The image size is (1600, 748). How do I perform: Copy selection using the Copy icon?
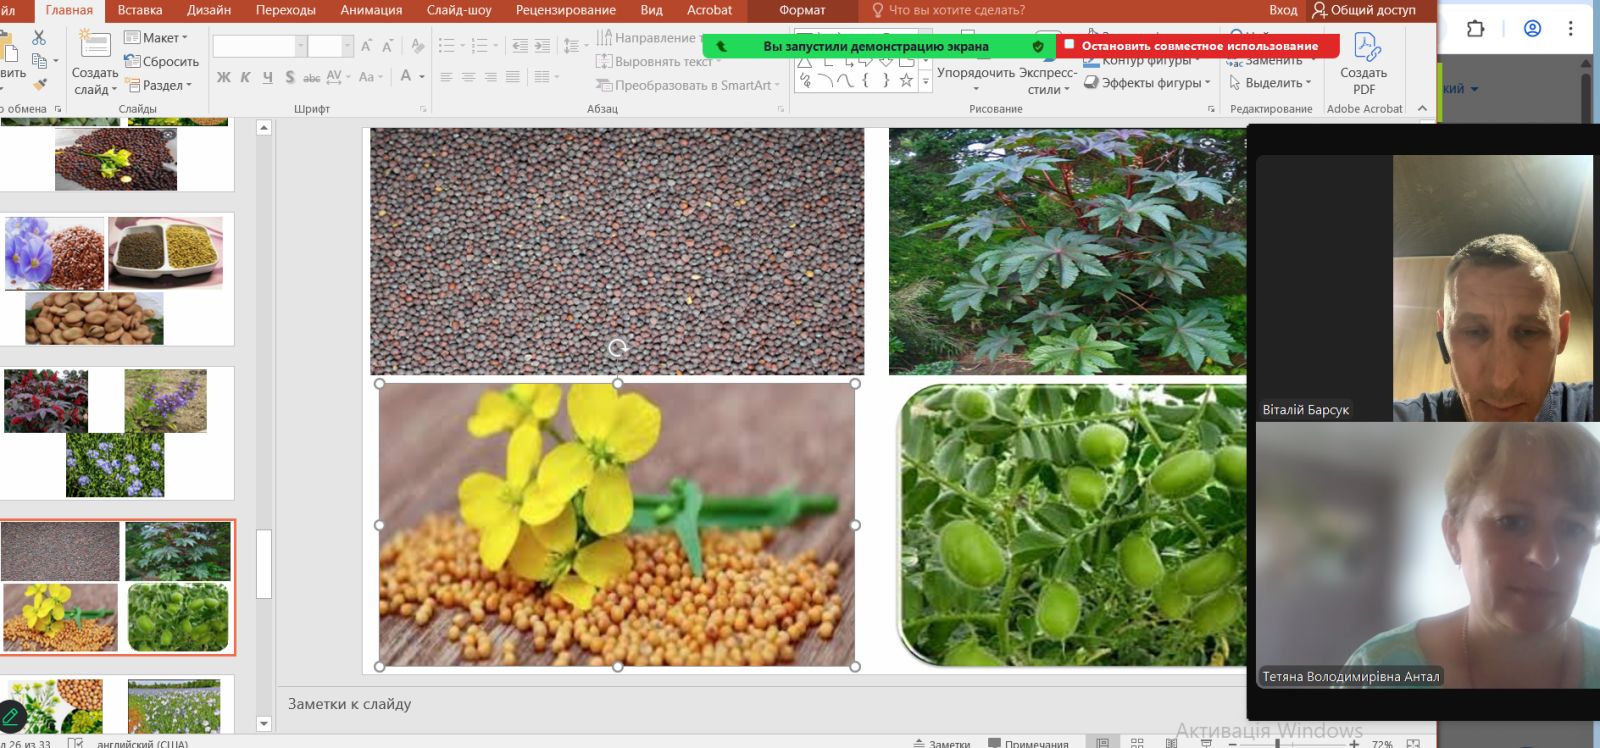click(x=39, y=61)
